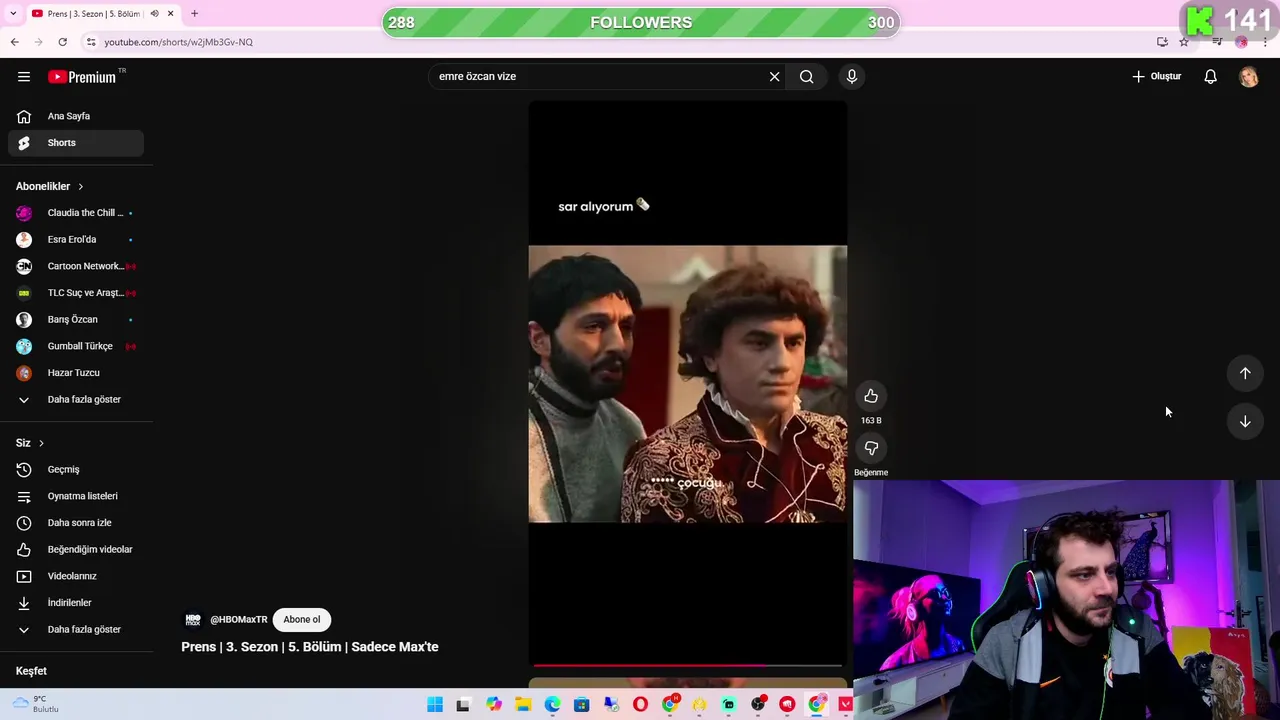Click the YouTube Premium logo
This screenshot has width=1280, height=720.
pos(84,77)
